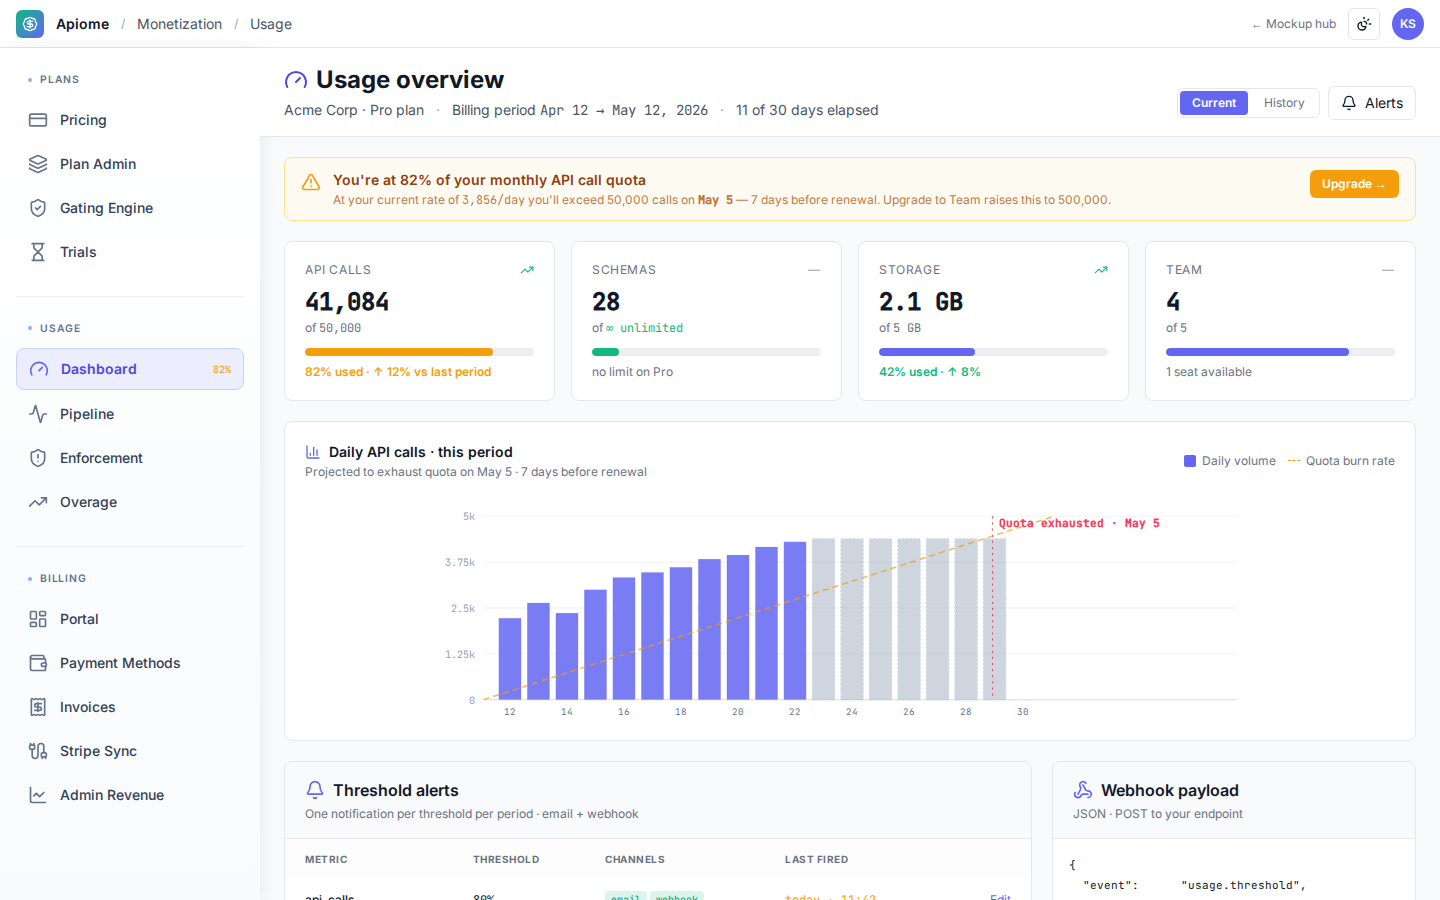Navigate to Enforcement in sidebar
Screen dimensions: 1440x900
tap(130, 458)
